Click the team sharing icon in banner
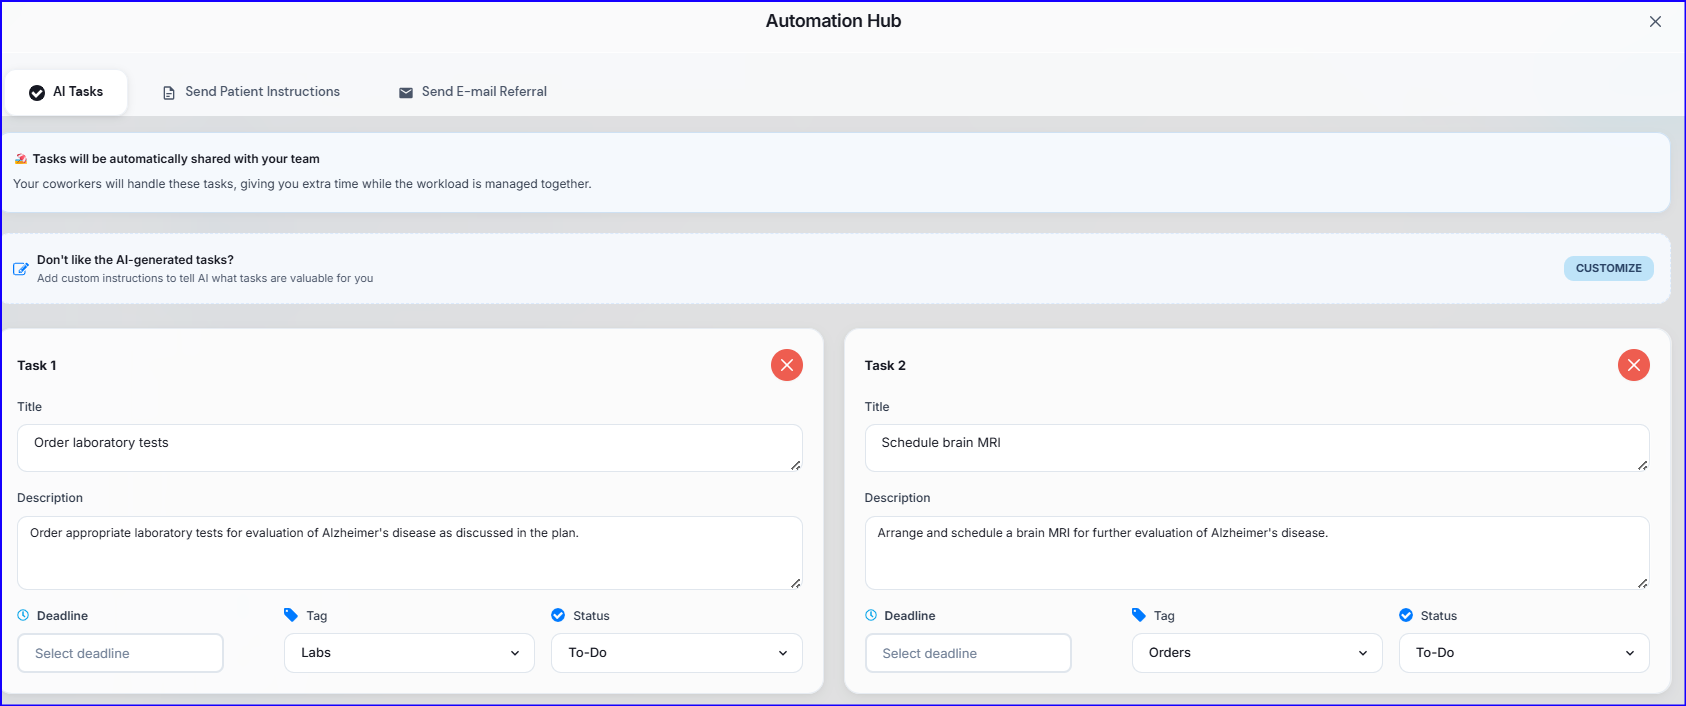The image size is (1686, 706). (21, 159)
